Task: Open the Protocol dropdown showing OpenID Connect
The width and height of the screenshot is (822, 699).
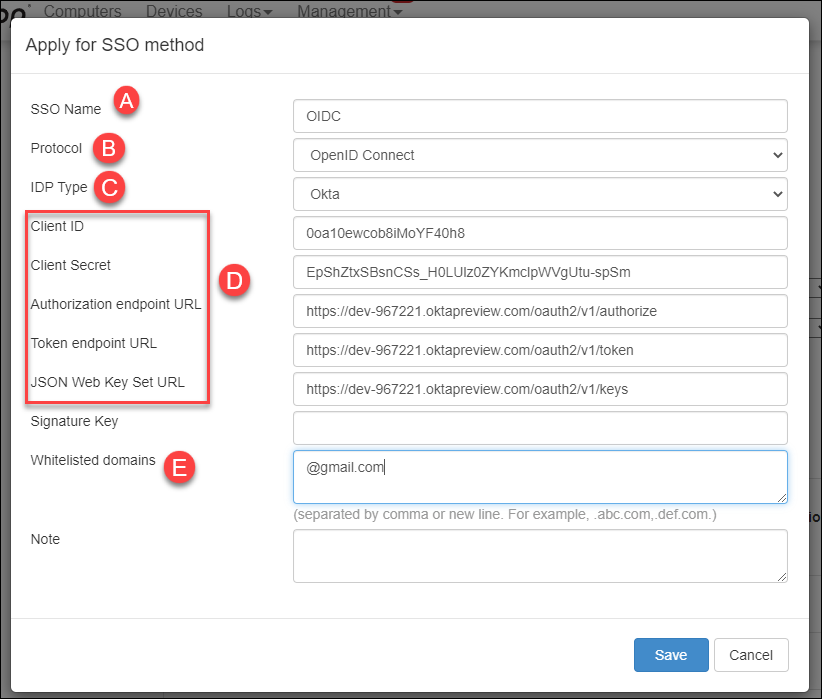Action: 540,155
